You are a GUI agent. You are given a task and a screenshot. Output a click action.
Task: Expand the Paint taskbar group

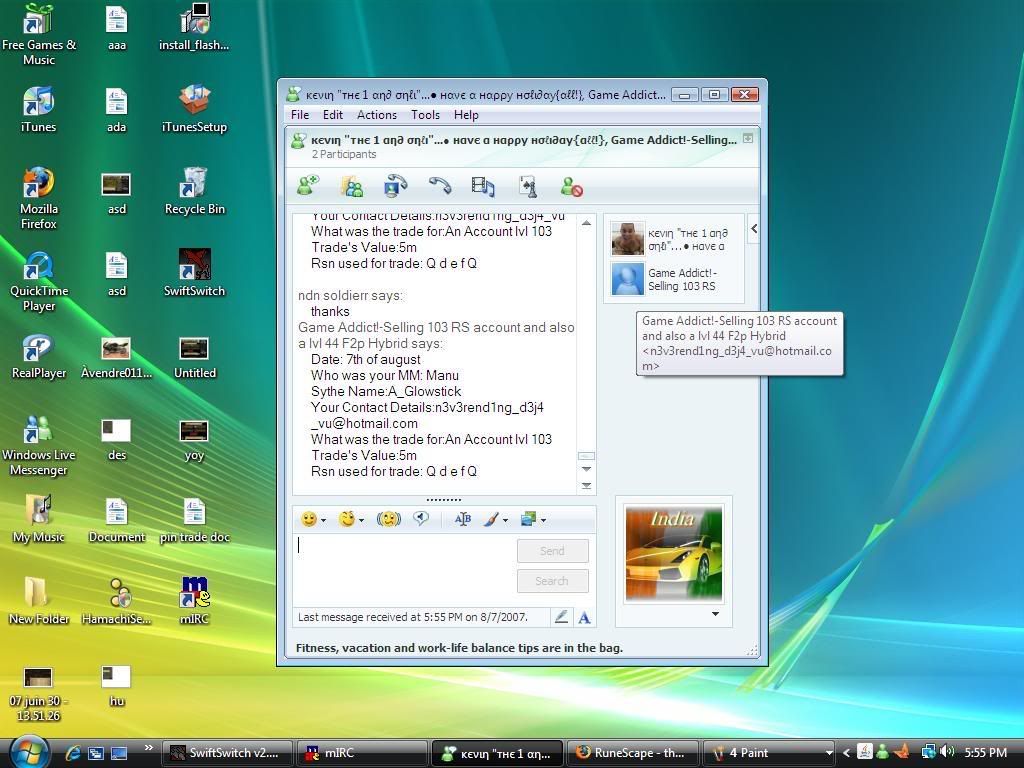click(x=768, y=753)
